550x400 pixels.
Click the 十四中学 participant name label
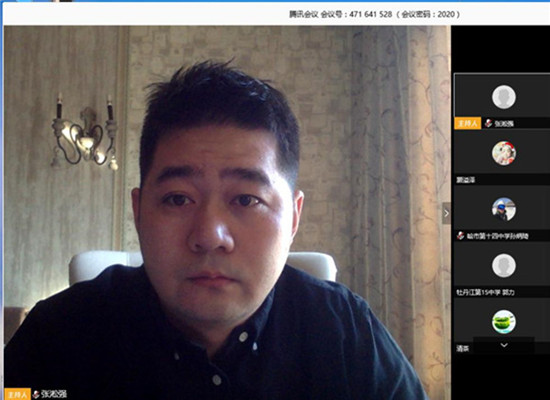pyautogui.click(x=497, y=236)
